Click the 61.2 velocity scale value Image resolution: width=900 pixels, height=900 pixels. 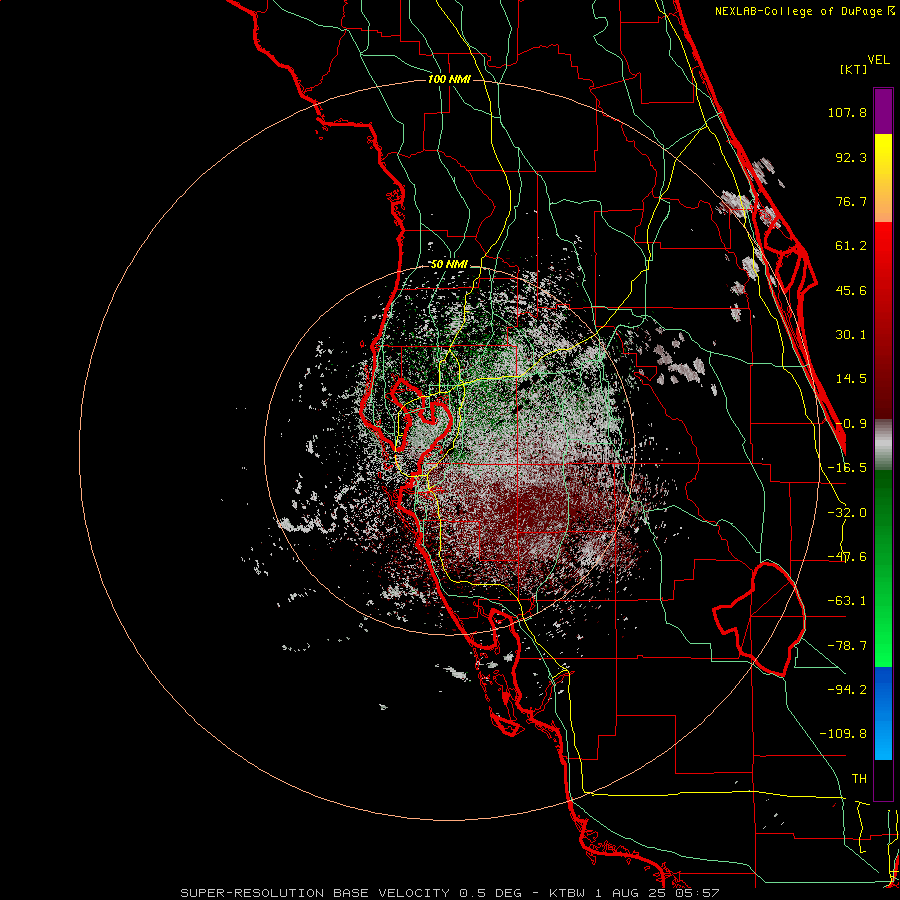pos(851,246)
